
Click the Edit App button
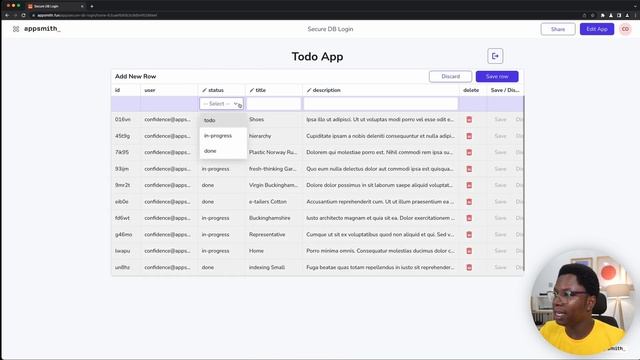(597, 29)
